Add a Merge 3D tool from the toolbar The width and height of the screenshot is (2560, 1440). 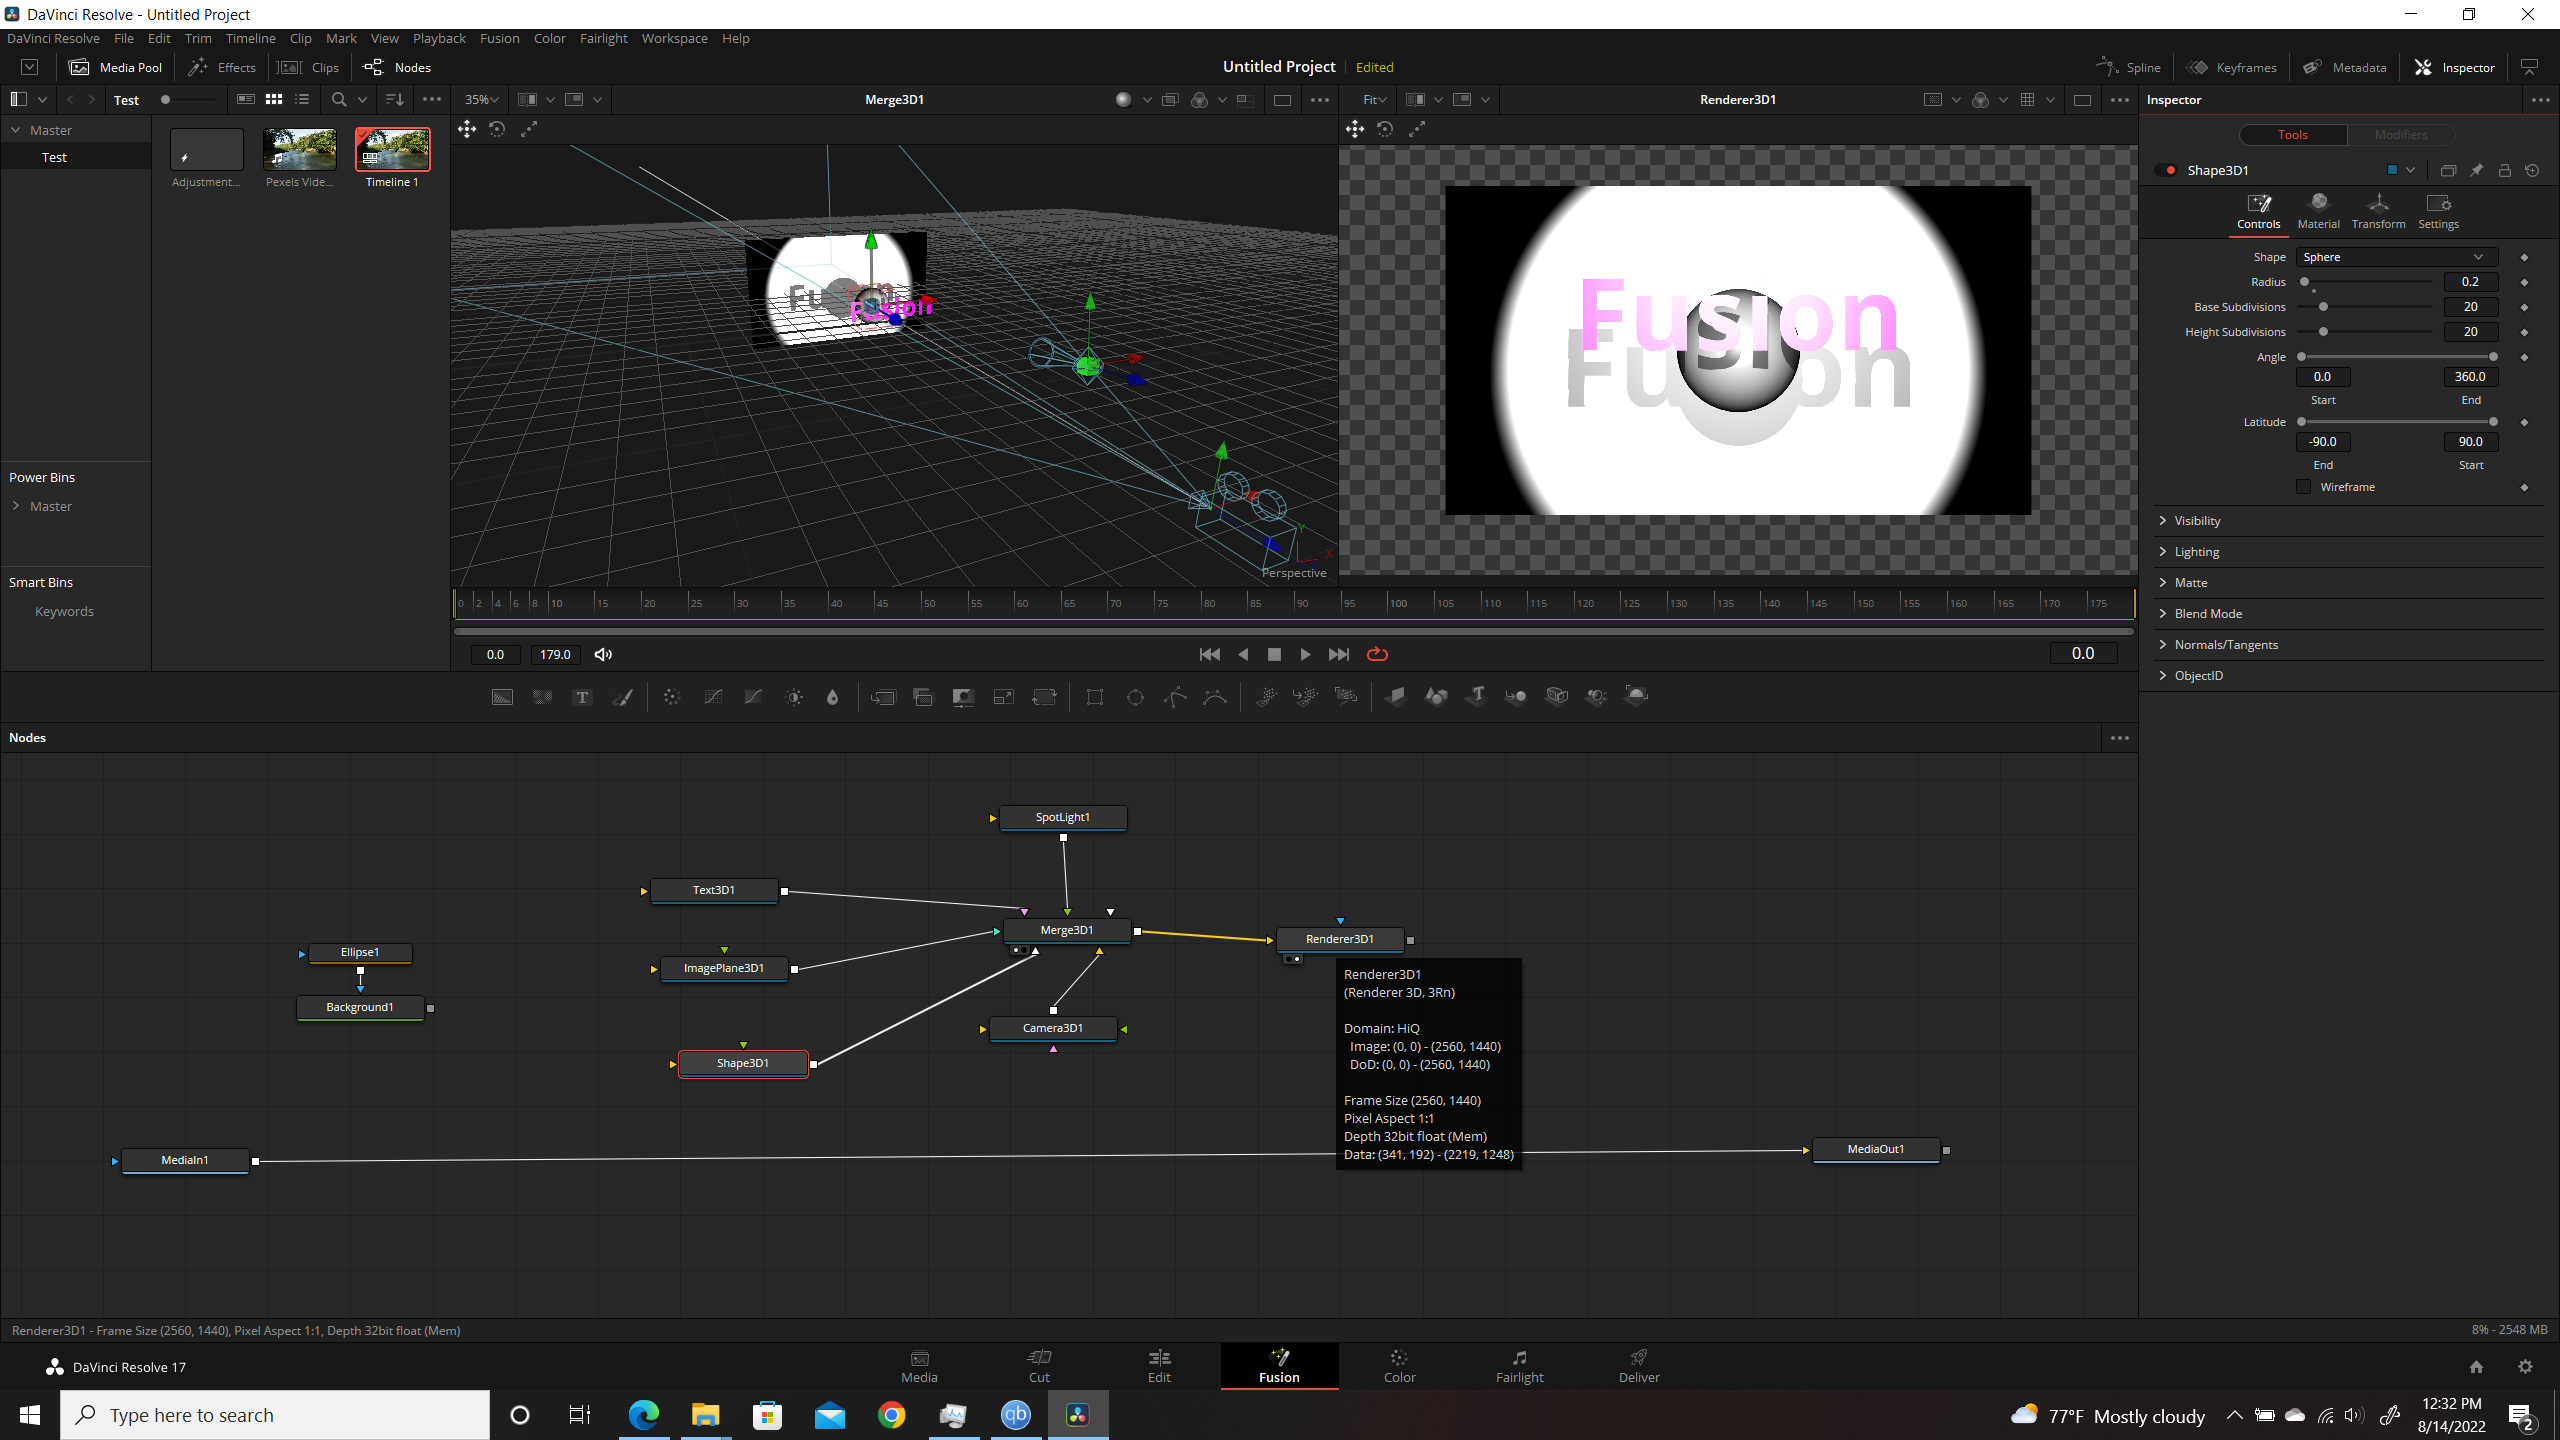pos(1516,697)
